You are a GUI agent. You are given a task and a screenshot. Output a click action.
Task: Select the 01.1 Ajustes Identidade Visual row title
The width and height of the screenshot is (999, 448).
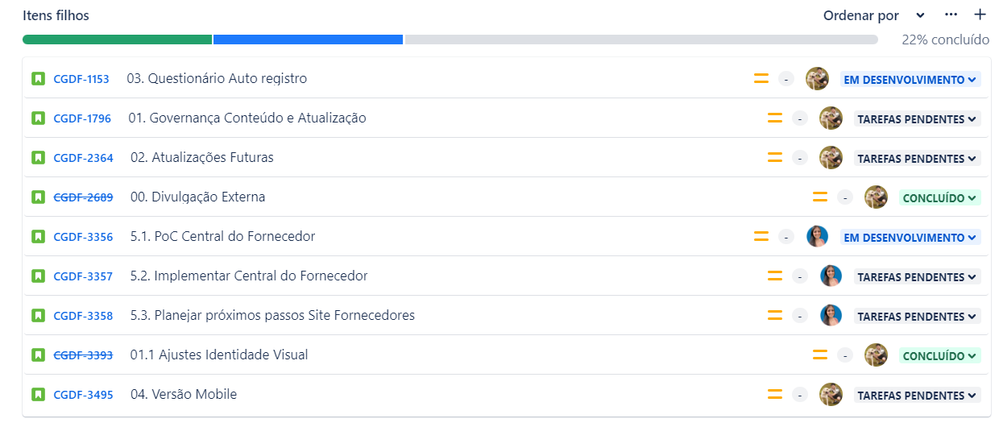point(219,354)
